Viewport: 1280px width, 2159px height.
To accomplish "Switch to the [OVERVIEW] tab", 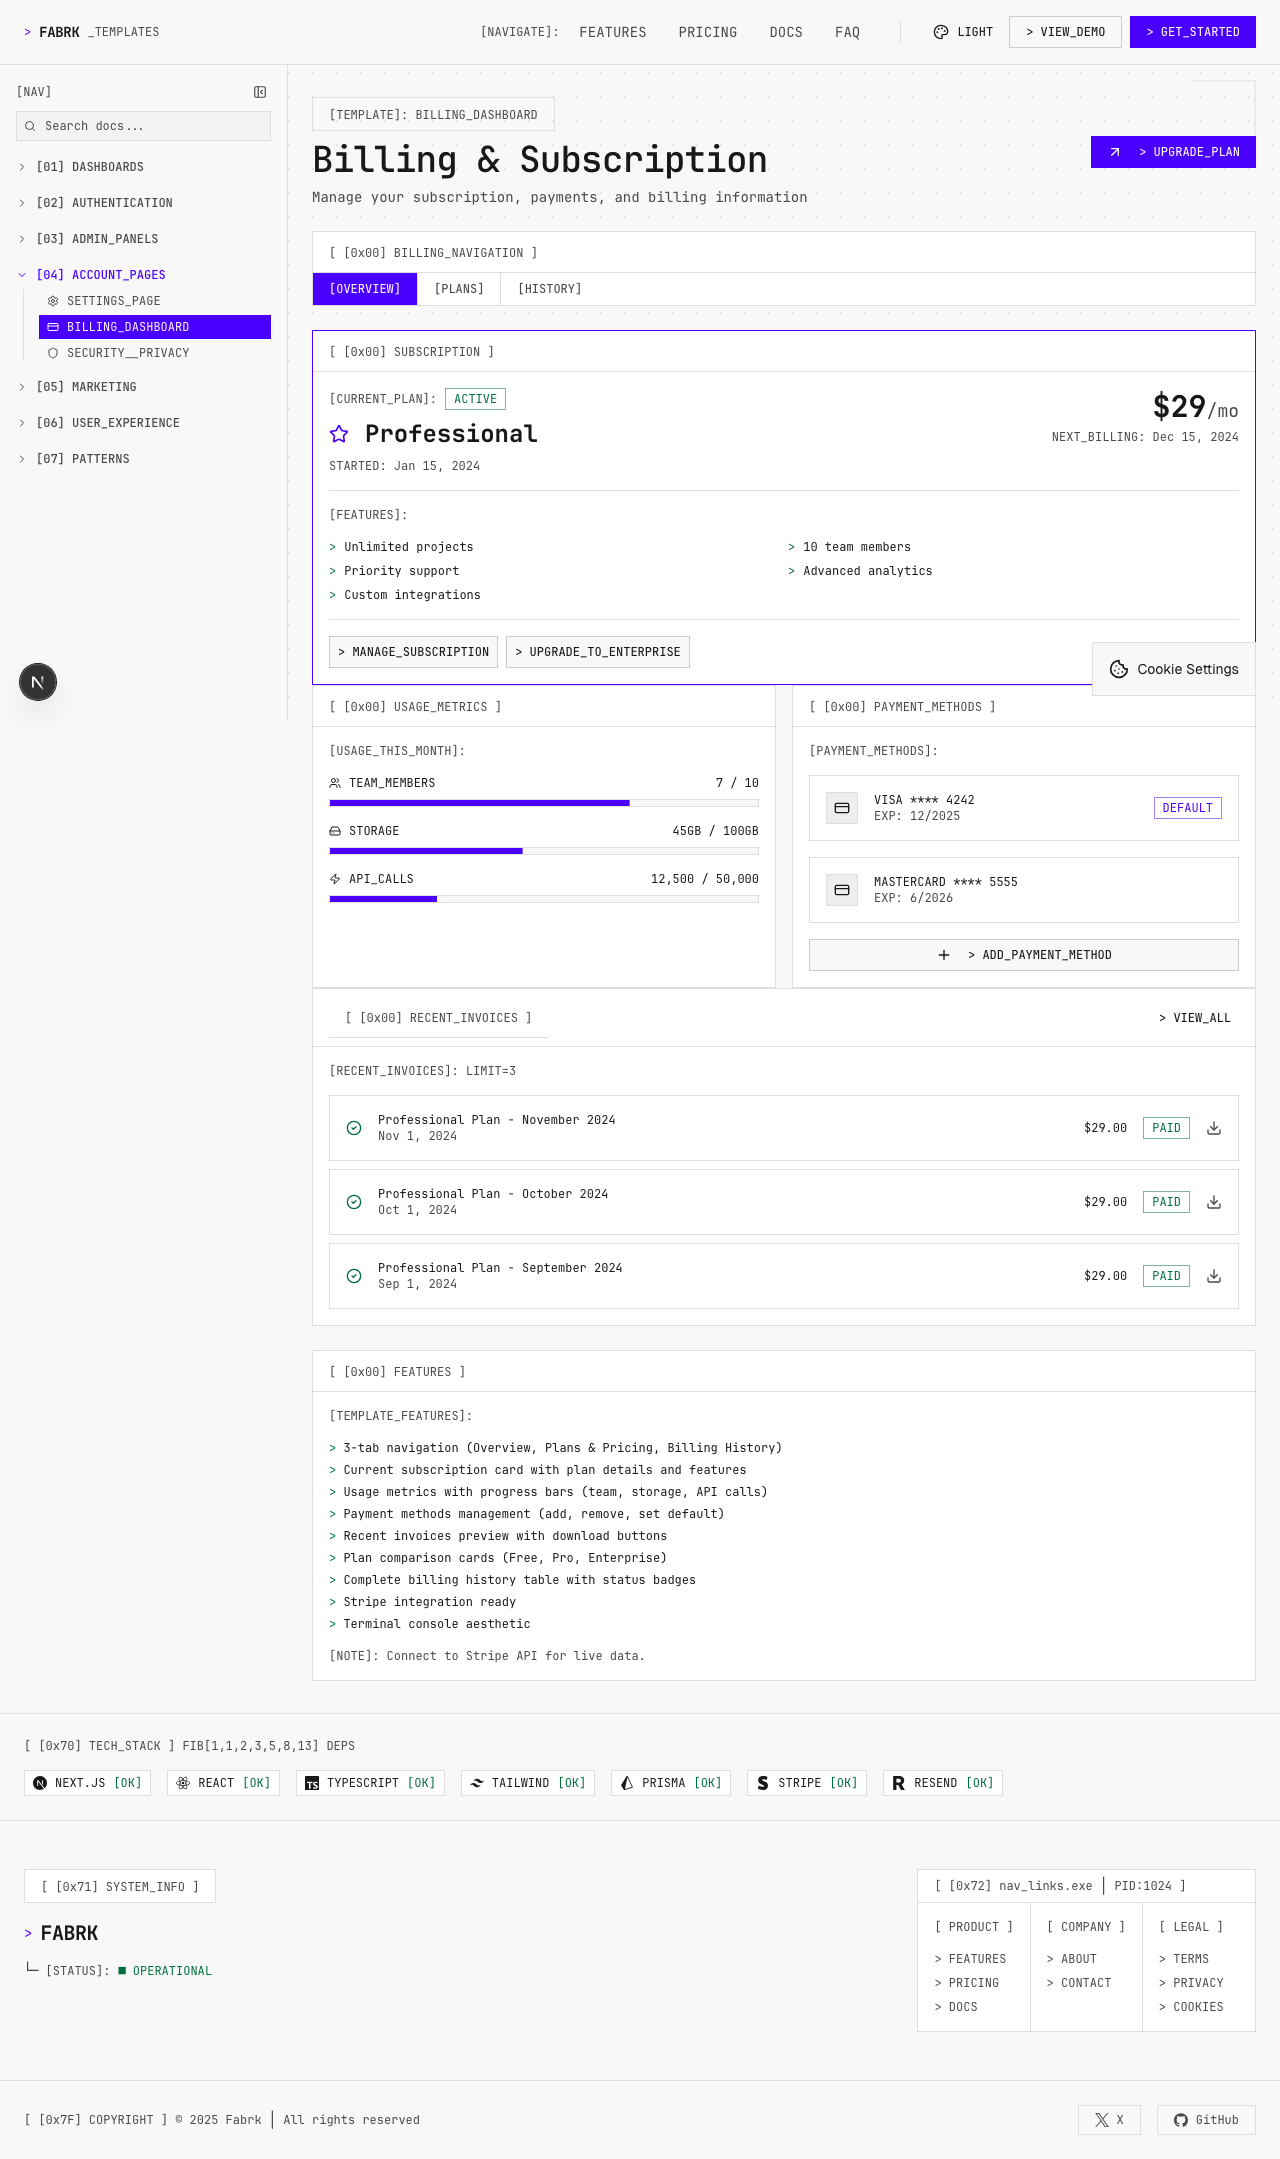I will [365, 289].
